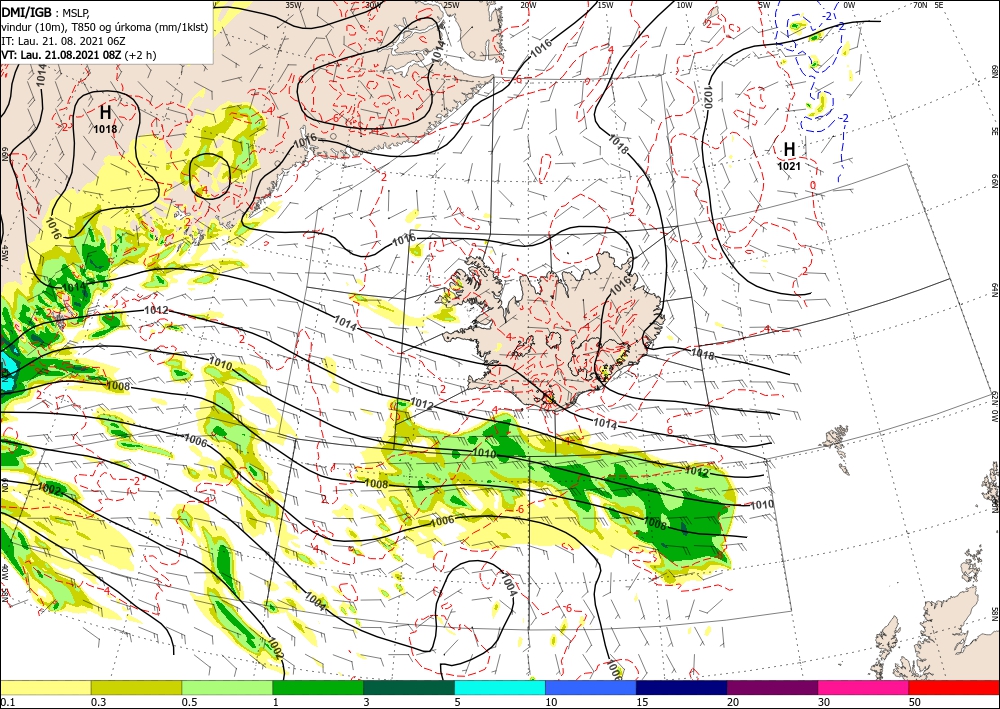Click the '70N 5E' corner label
This screenshot has width=1000, height=709.
(x=928, y=5)
